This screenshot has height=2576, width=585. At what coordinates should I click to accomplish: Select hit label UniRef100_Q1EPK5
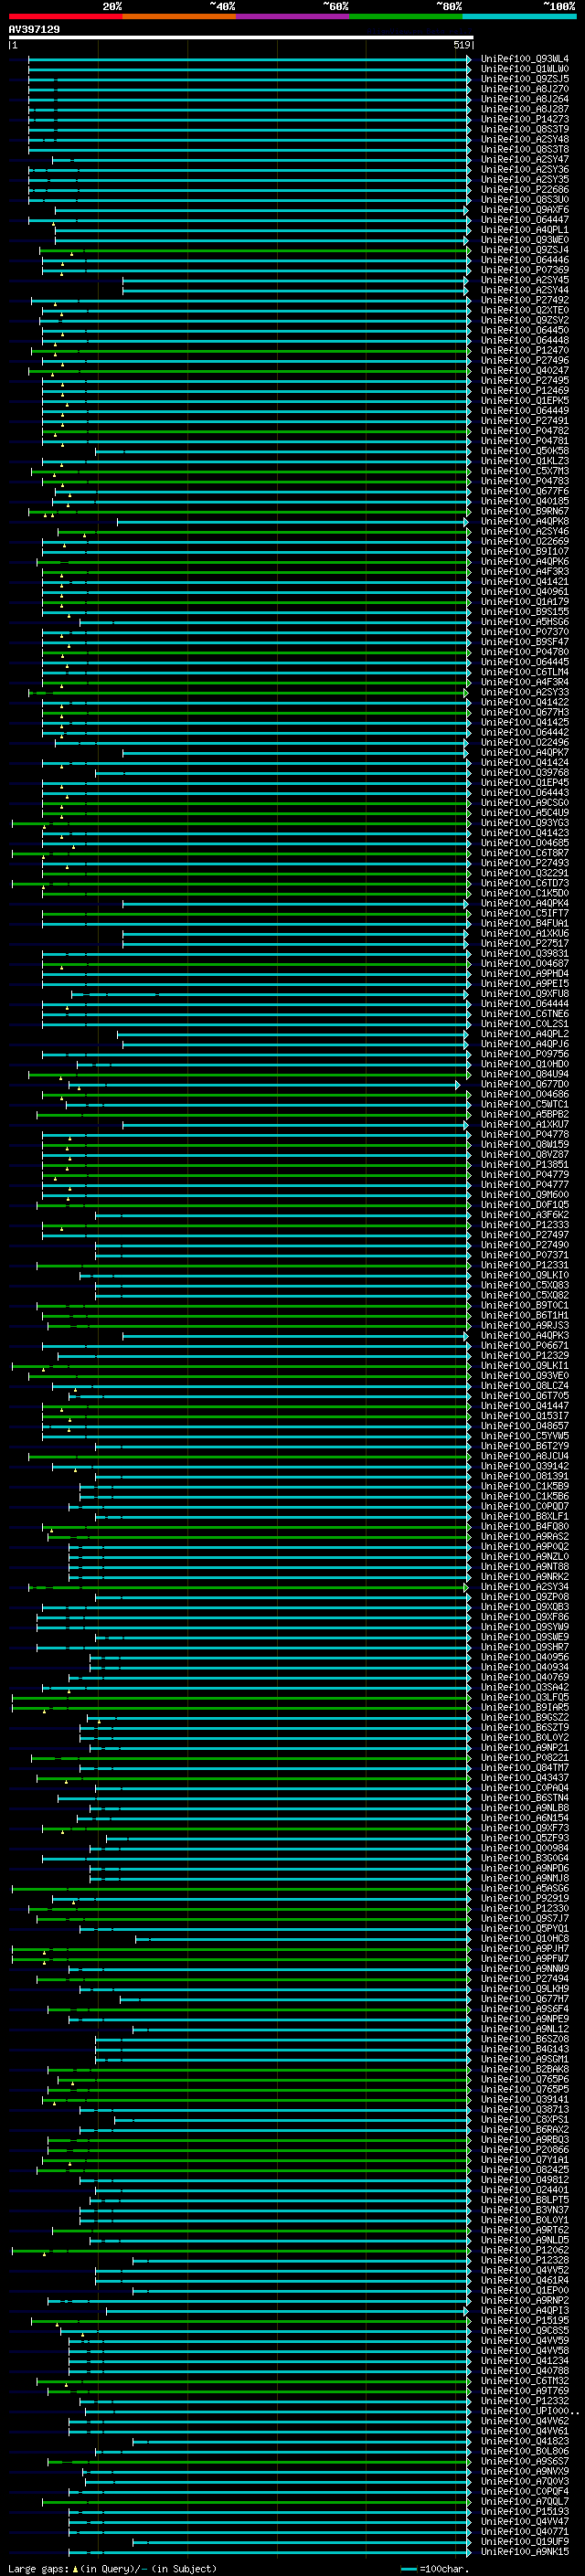point(524,401)
